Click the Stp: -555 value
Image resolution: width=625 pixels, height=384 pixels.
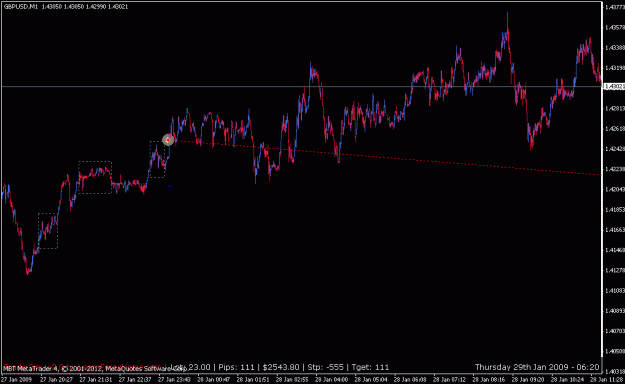click(x=325, y=367)
